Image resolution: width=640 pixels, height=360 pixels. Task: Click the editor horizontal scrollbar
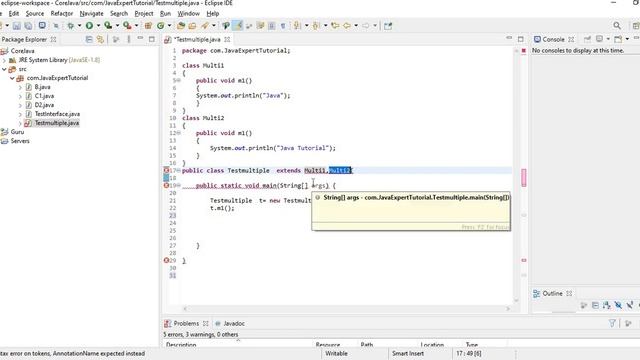pyautogui.click(x=346, y=309)
